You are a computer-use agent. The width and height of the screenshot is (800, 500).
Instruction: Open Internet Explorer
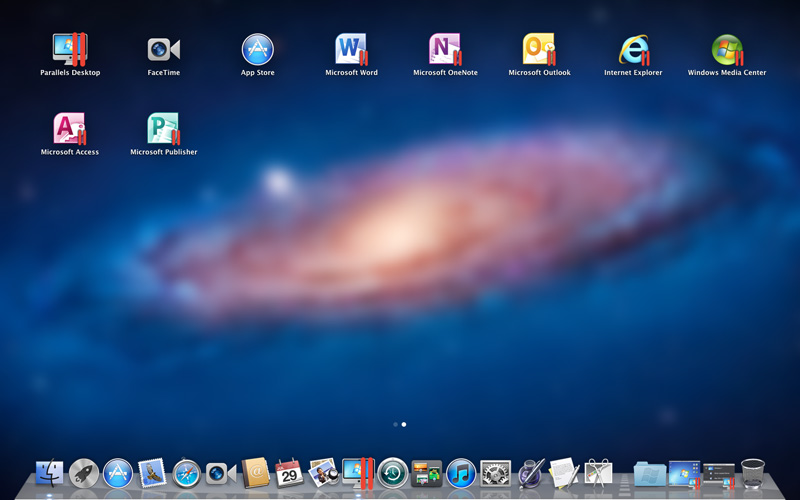pyautogui.click(x=633, y=49)
